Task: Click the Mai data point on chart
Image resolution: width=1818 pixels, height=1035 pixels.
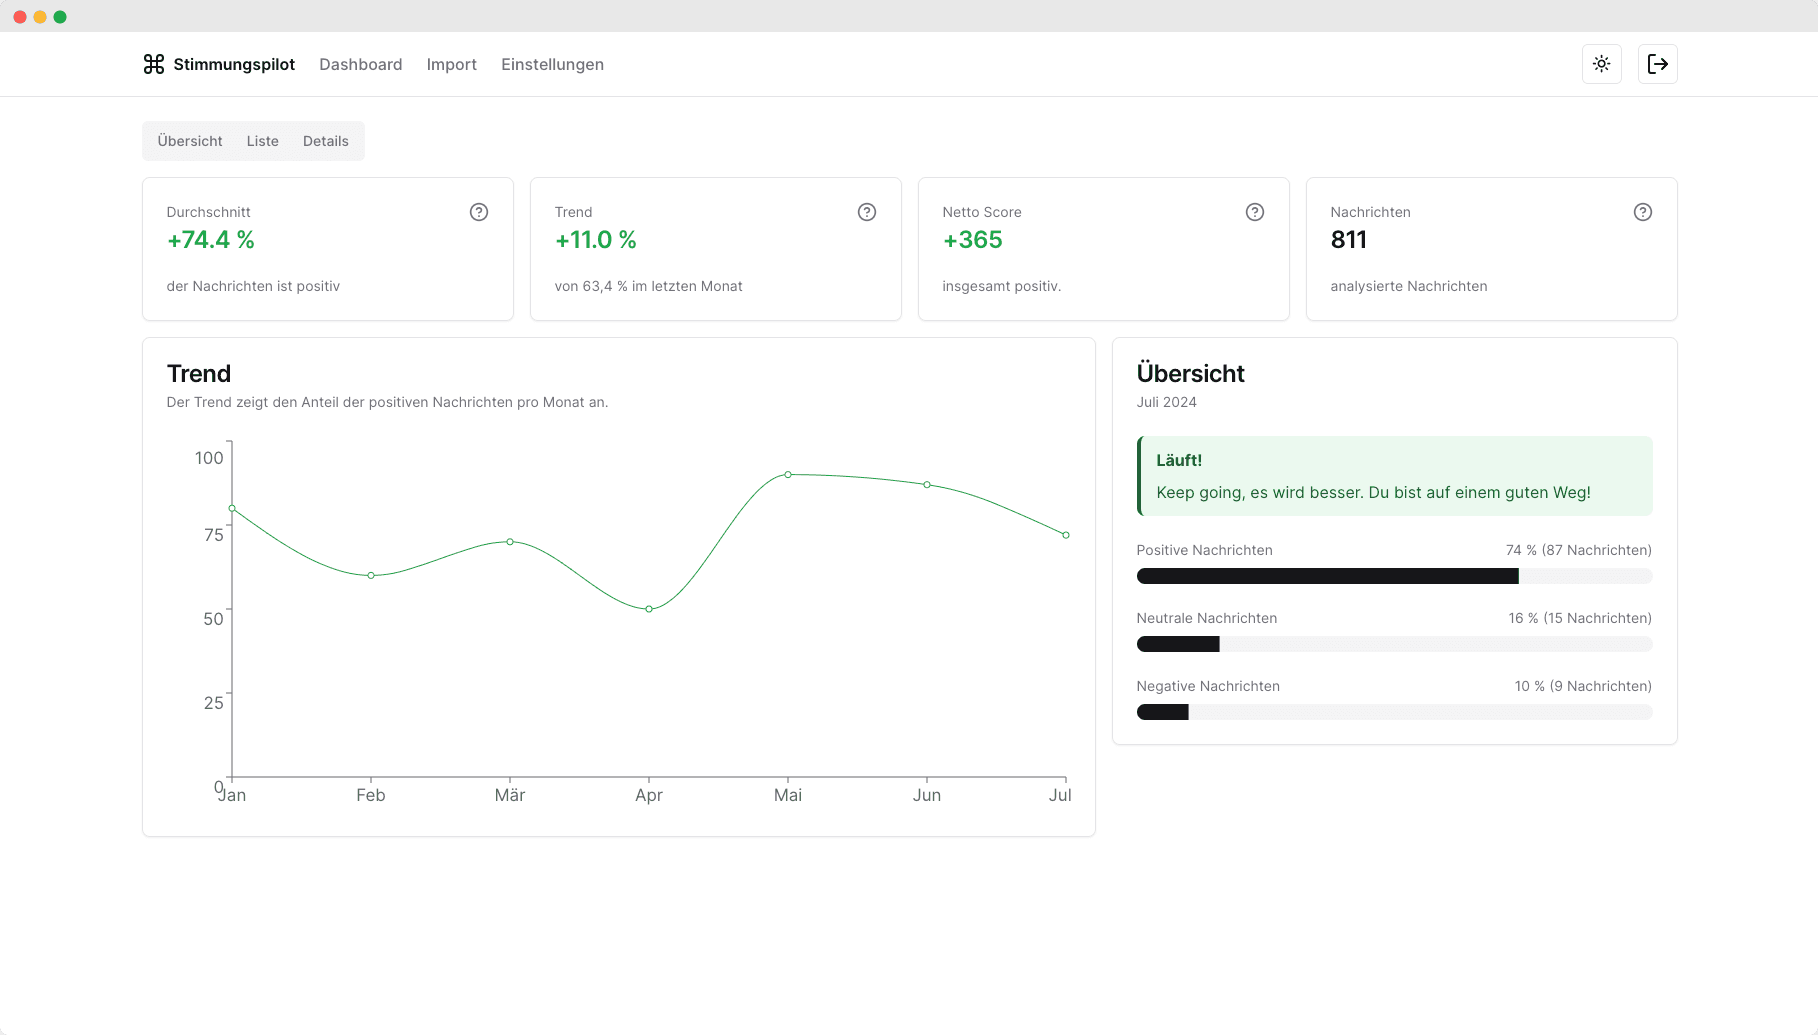Action: [x=788, y=474]
